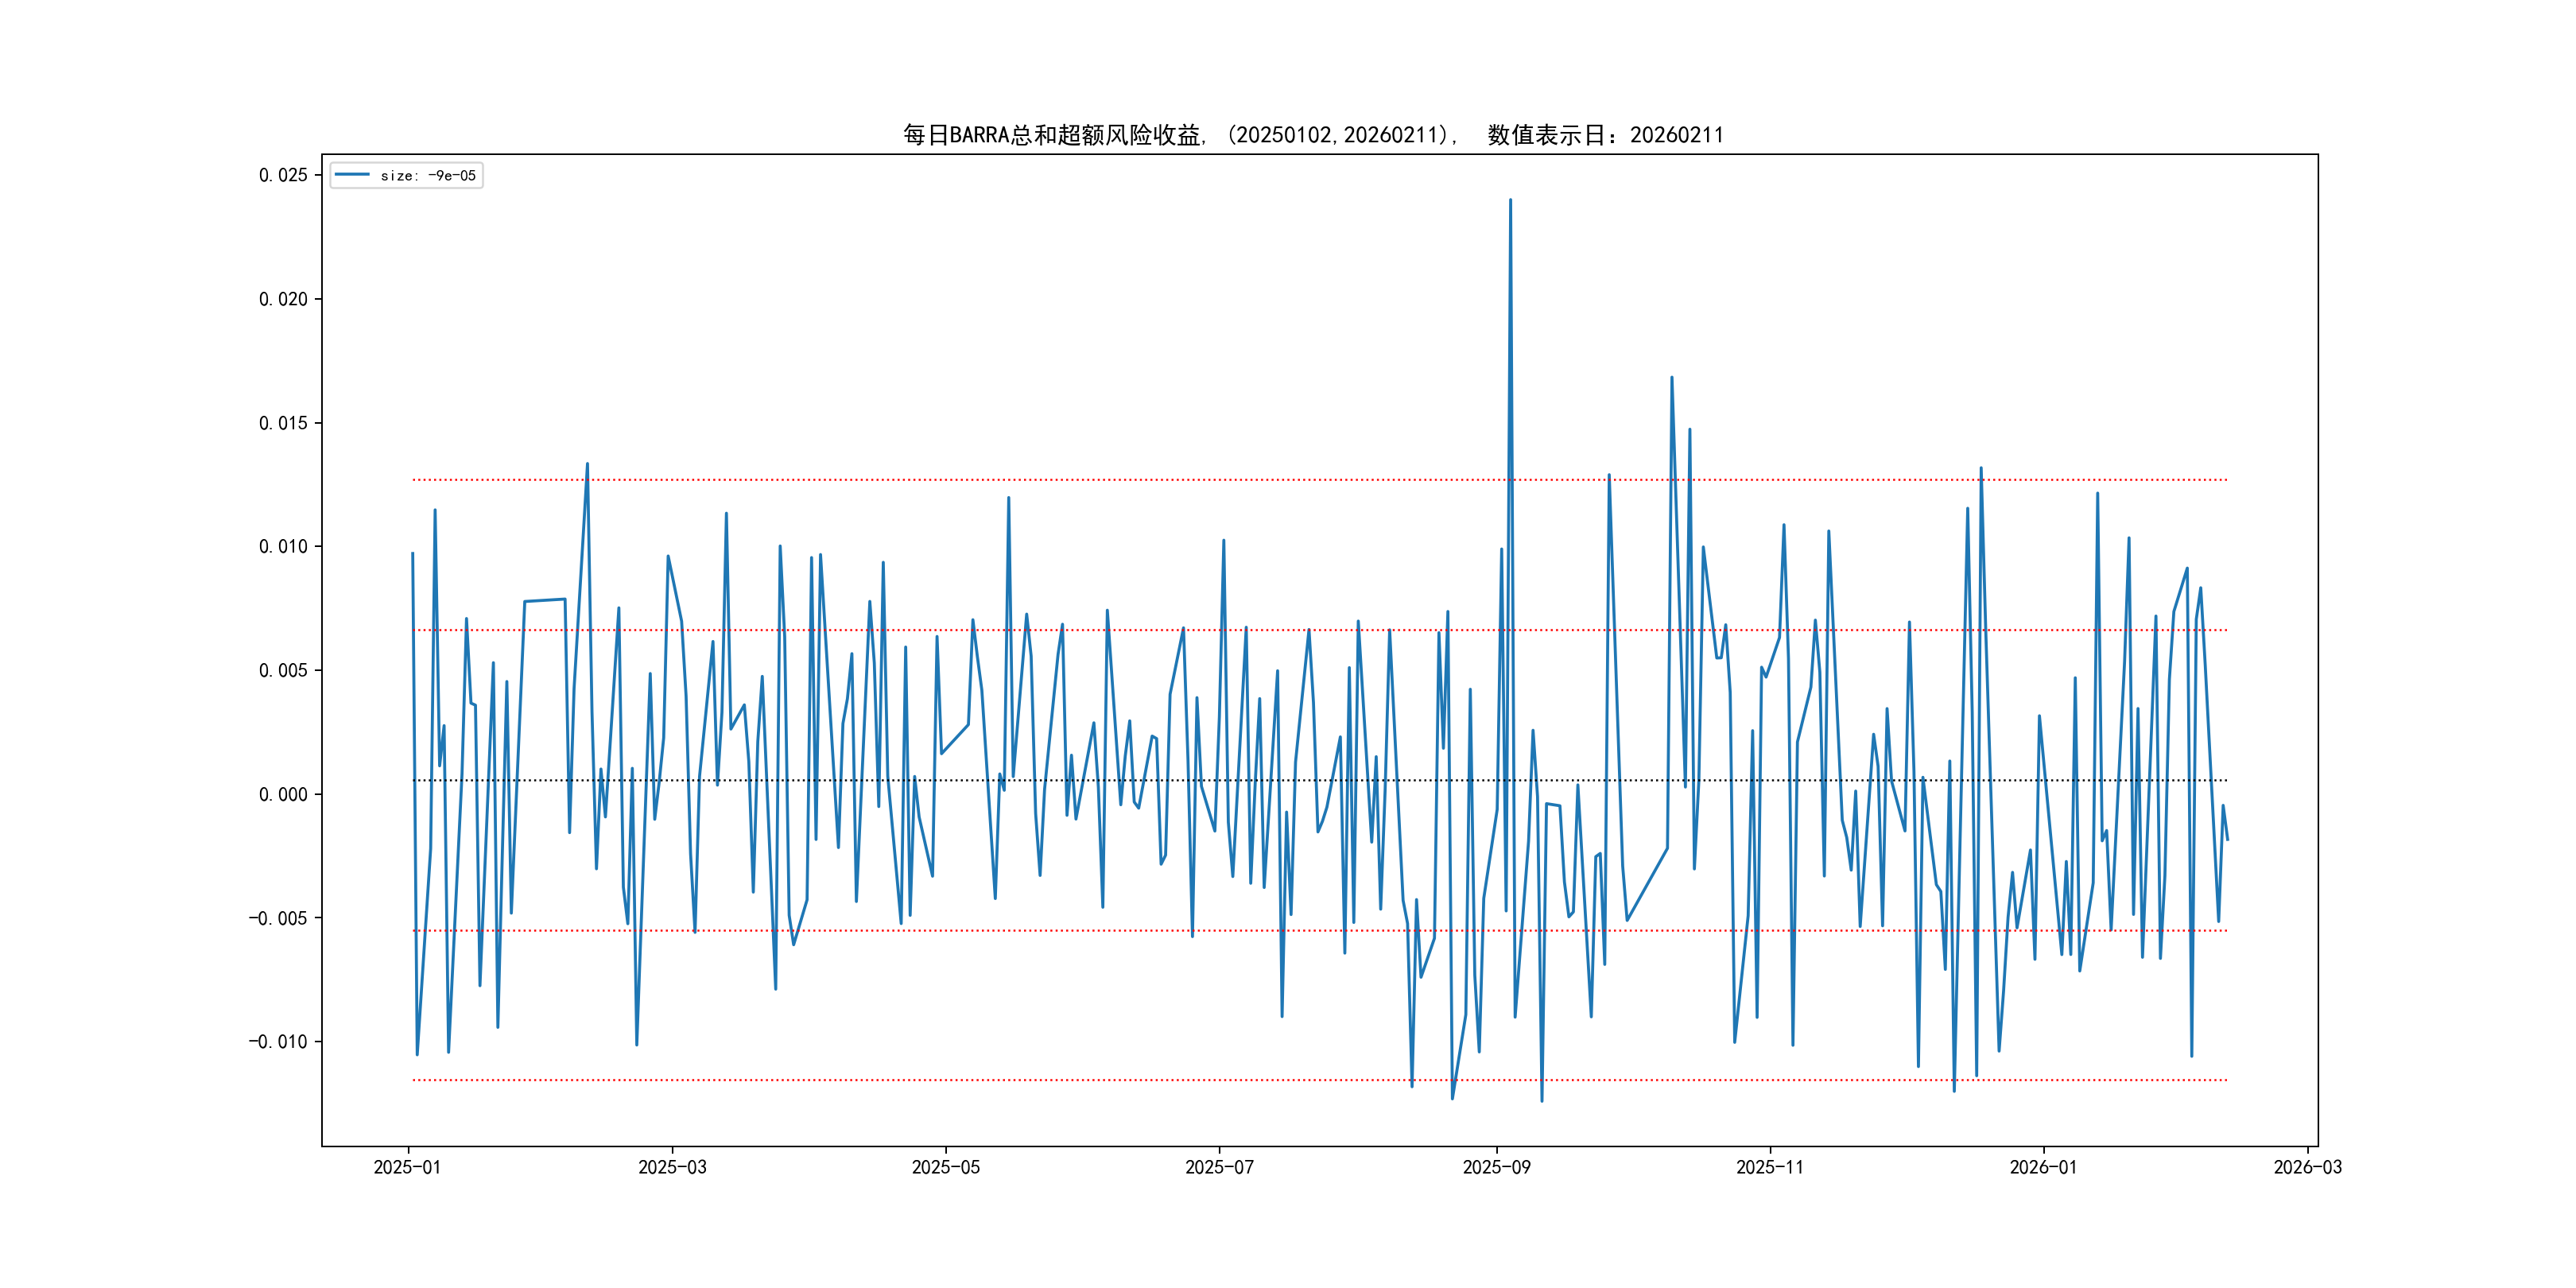
Task: Click the 2025-07 x-axis tick label
Action: [x=1219, y=1167]
